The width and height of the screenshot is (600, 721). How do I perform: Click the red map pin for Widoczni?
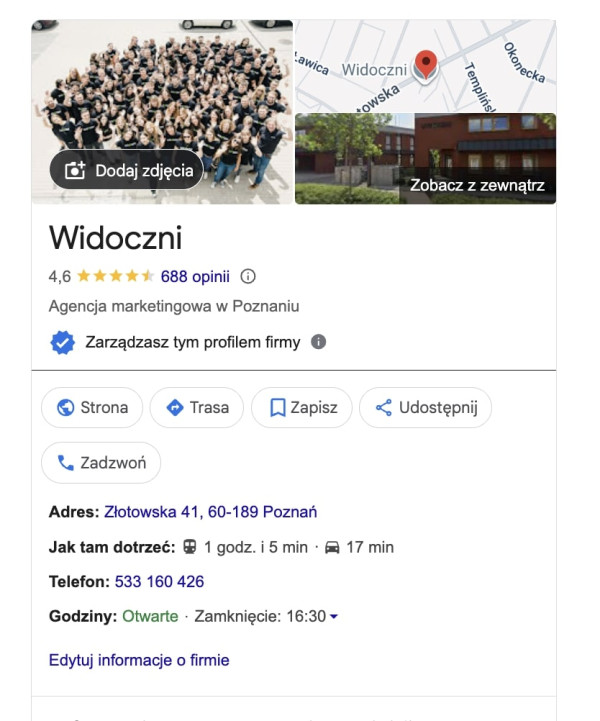coord(426,64)
